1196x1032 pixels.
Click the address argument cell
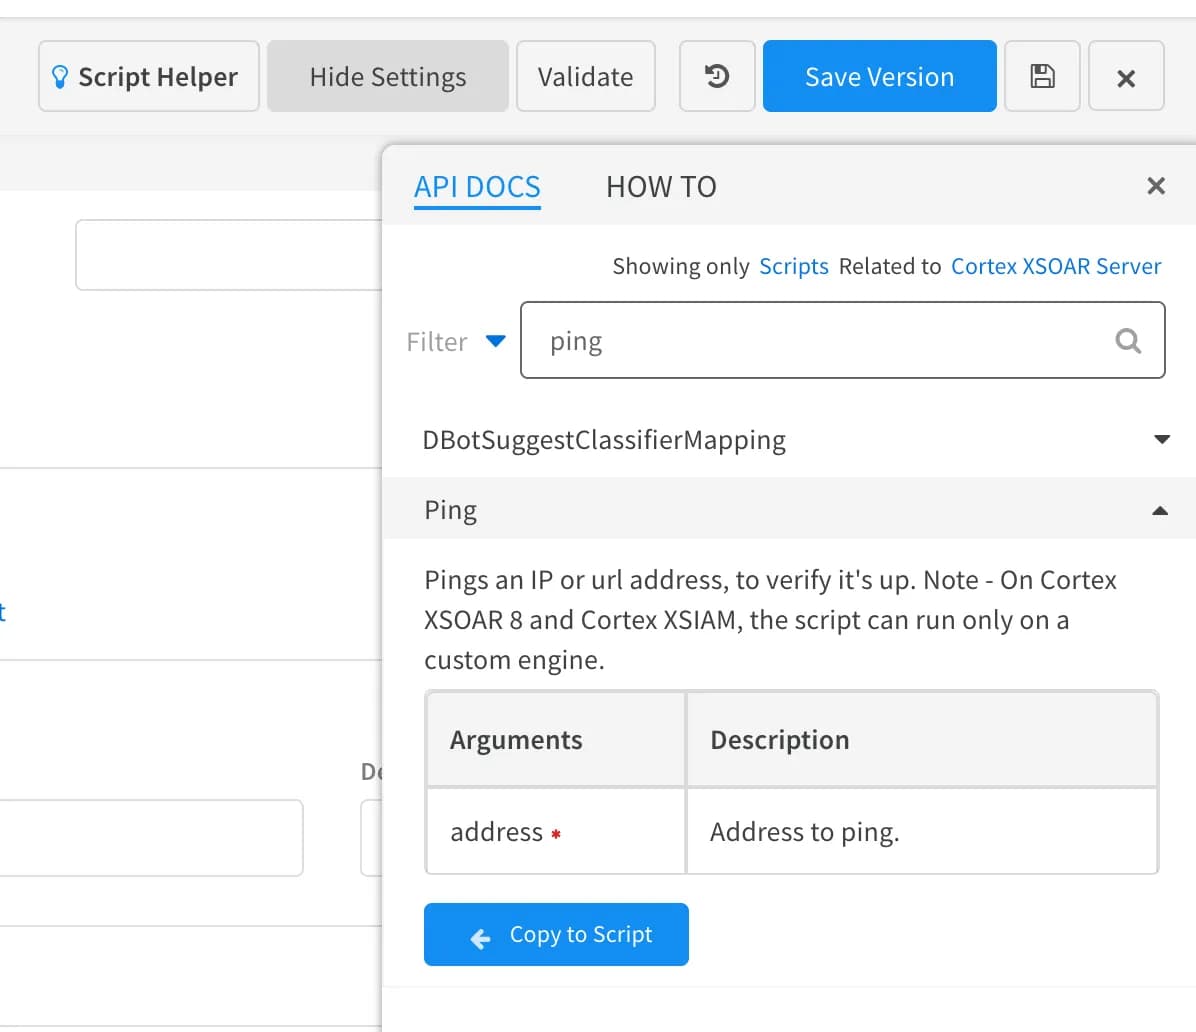556,831
